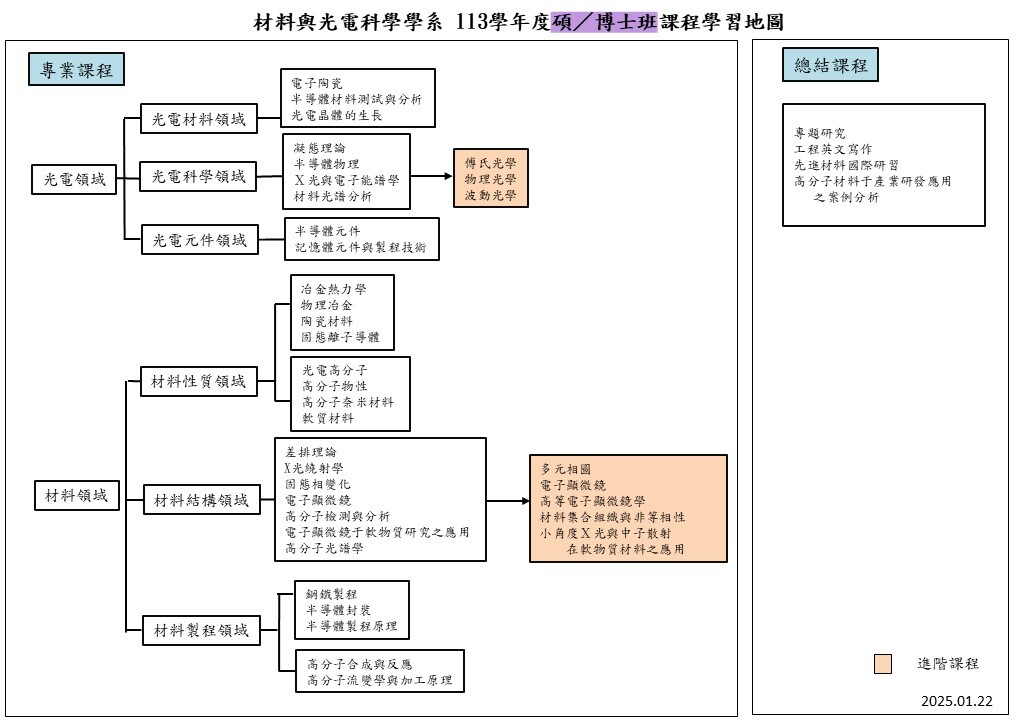Open the 光電材料領域 branch box

198,119
